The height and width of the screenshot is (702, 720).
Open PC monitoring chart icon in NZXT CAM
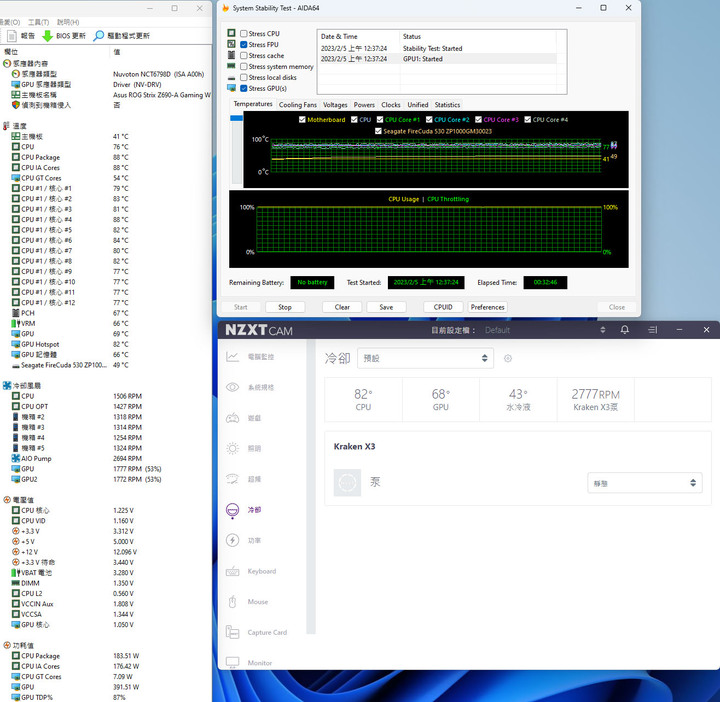tap(232, 357)
